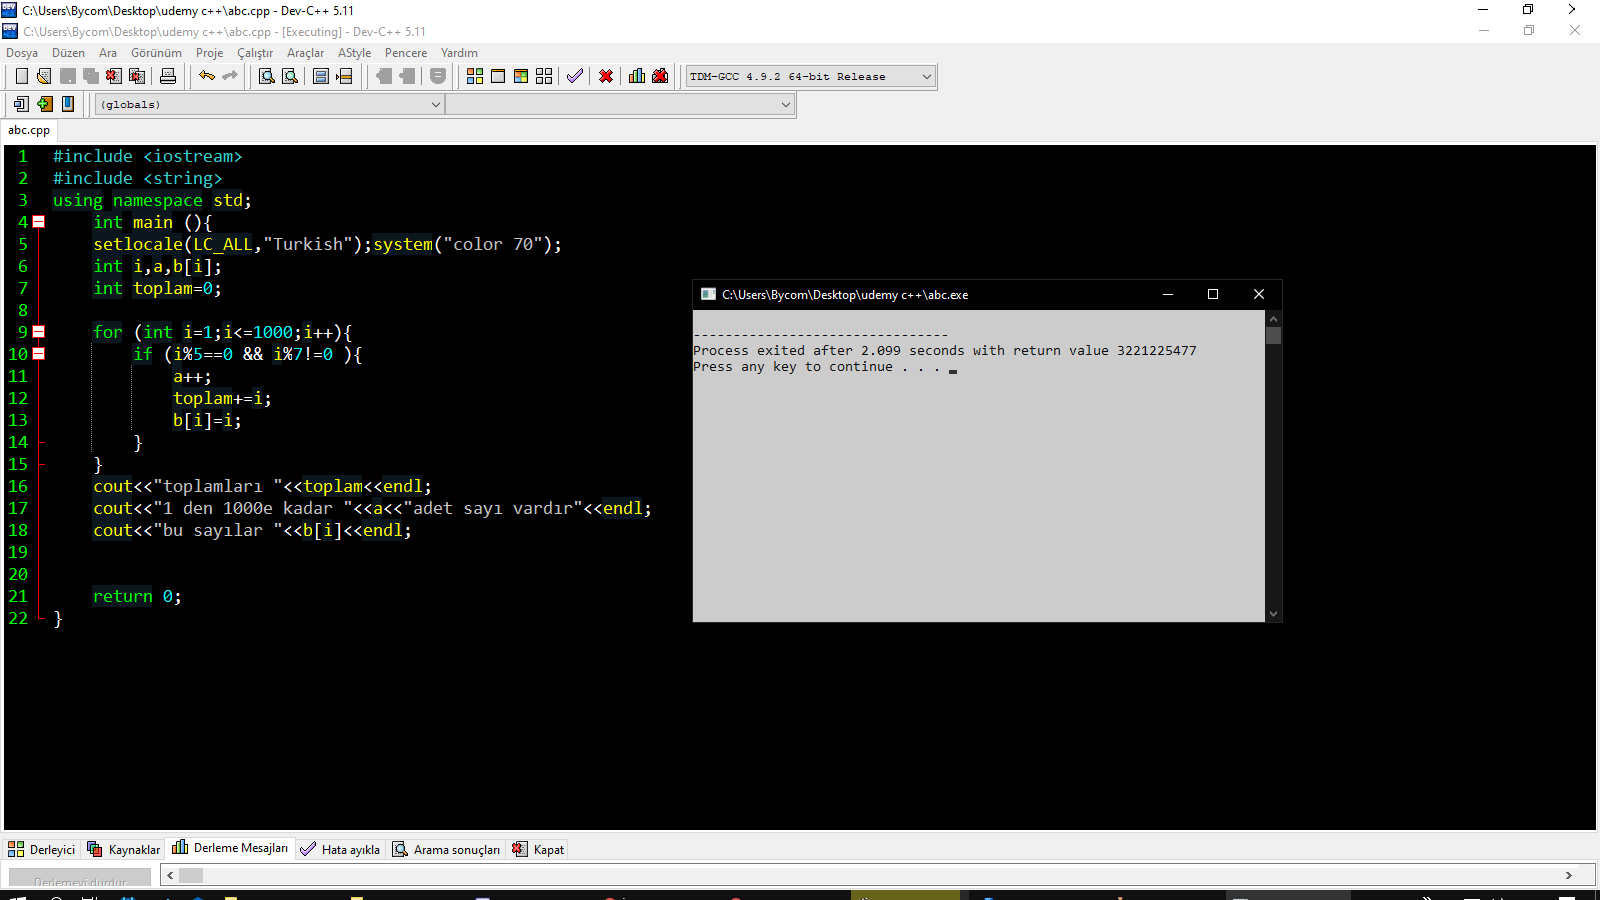
Task: Click the 'toplam+=i;' line in the code
Action: (x=222, y=398)
